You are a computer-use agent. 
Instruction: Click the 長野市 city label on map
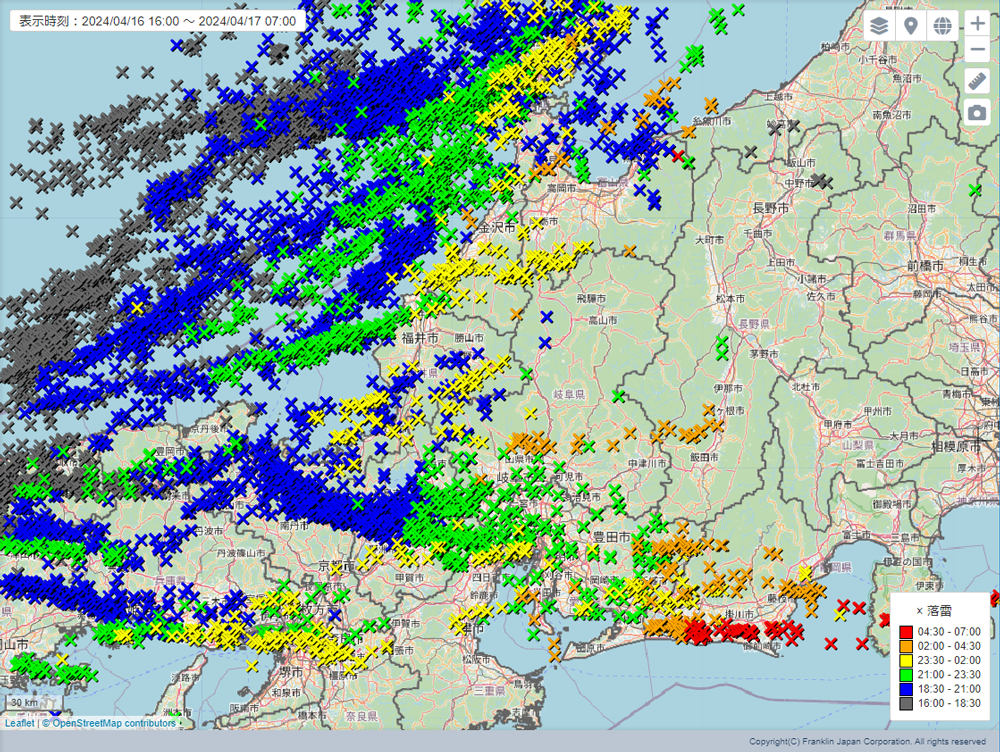click(770, 207)
